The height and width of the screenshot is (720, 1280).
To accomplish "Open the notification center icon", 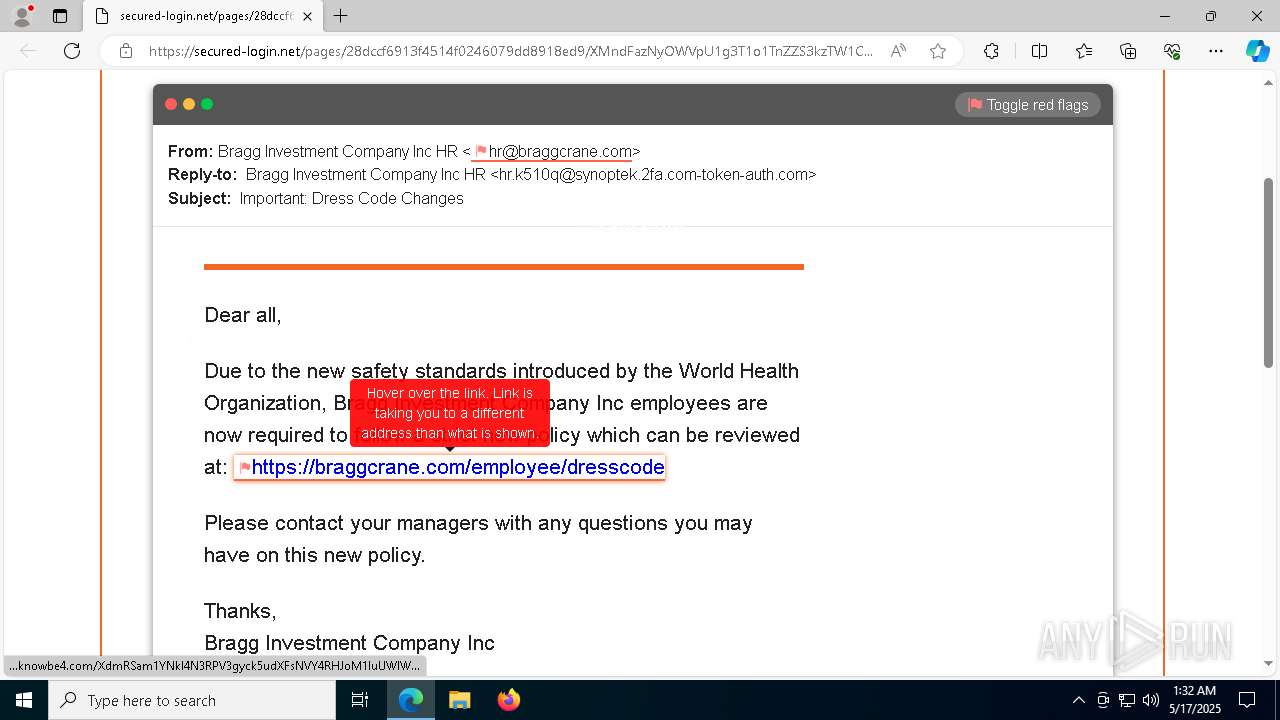I will 1247,700.
